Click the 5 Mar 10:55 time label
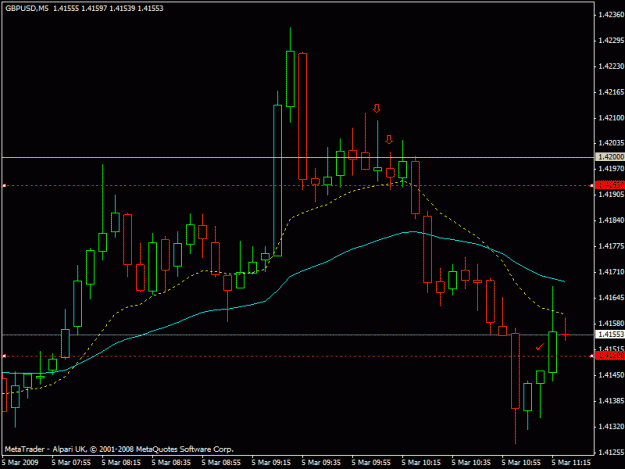The height and width of the screenshot is (469, 625). pyautogui.click(x=521, y=463)
